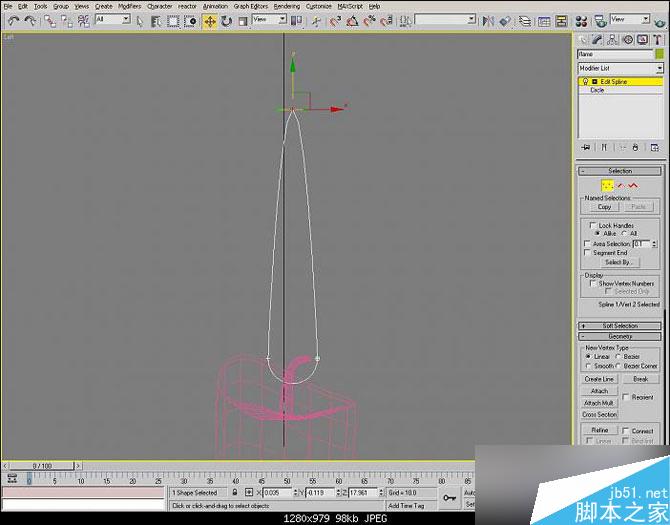
Task: Switch to the Display panel tab
Action: click(x=643, y=40)
